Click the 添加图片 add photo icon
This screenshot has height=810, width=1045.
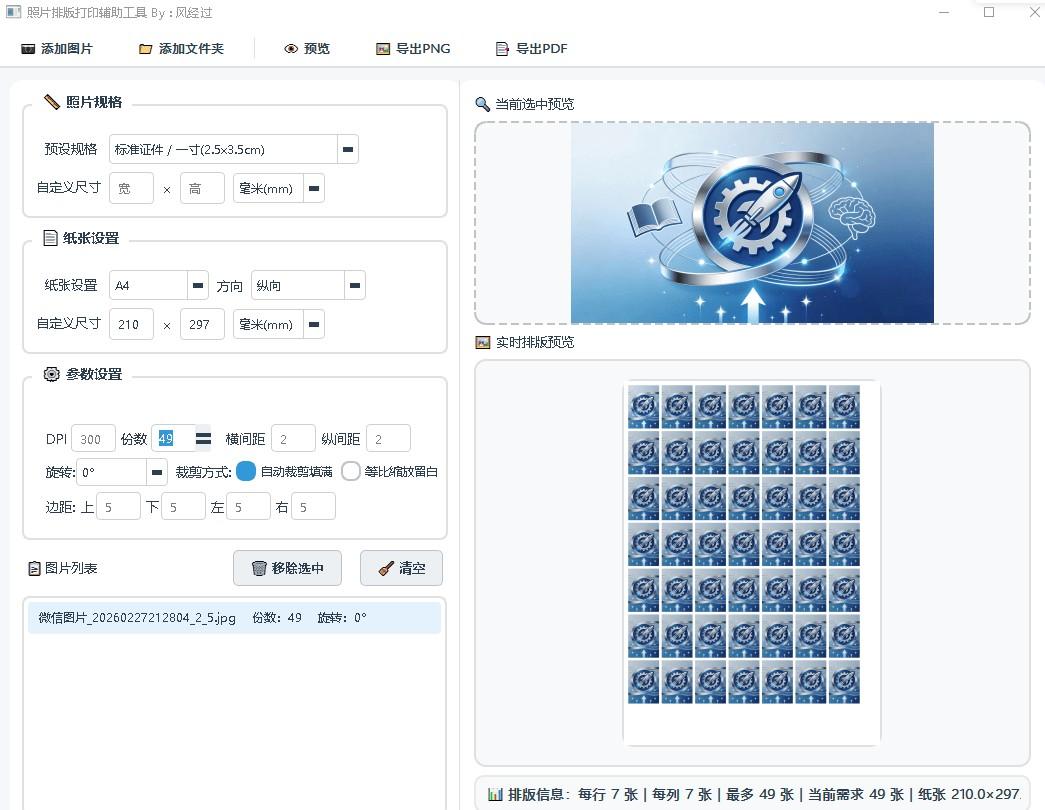28,49
